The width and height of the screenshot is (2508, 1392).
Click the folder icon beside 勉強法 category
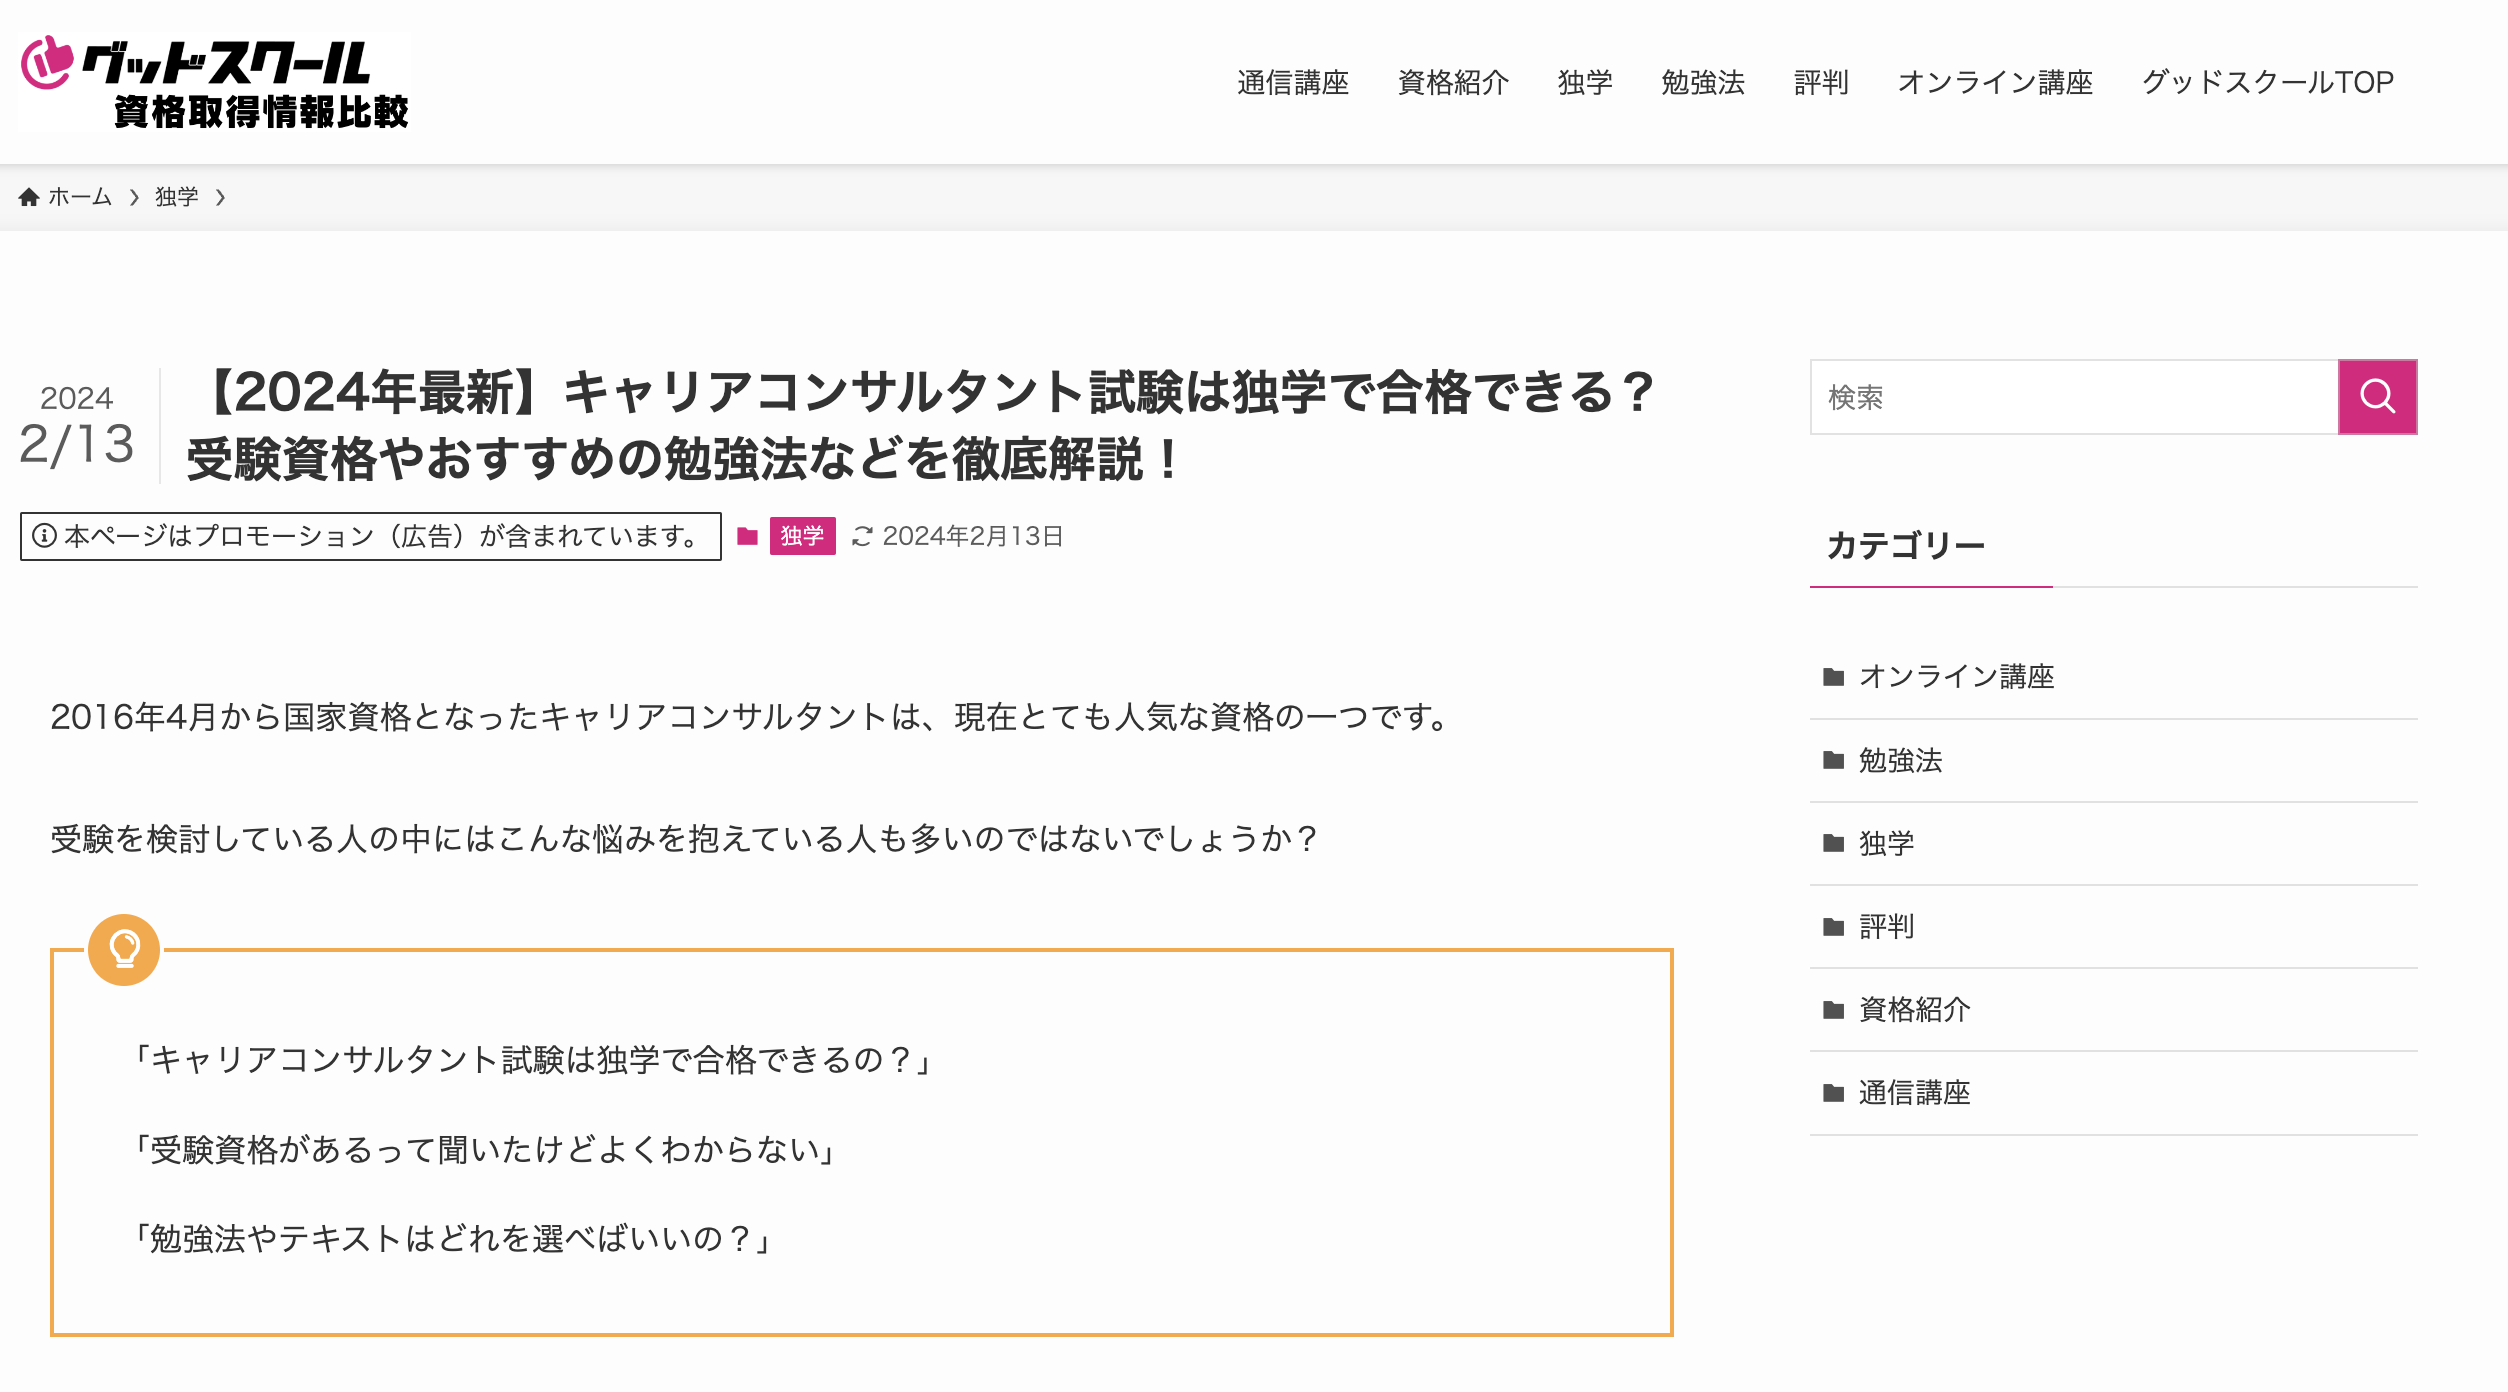point(1833,760)
